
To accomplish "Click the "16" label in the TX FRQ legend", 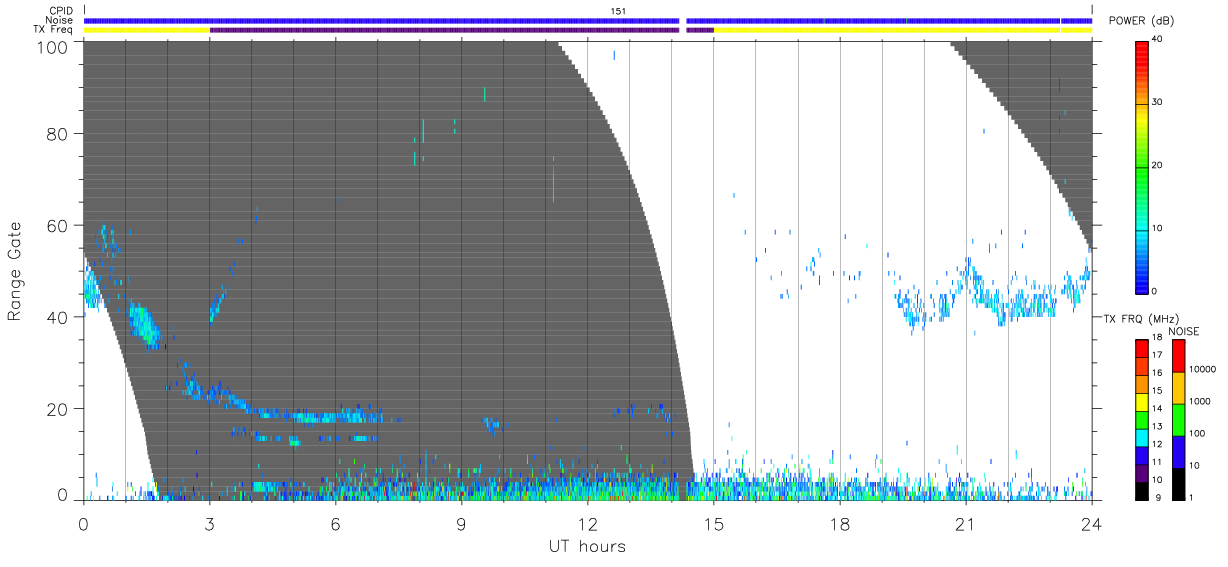I will [1158, 373].
